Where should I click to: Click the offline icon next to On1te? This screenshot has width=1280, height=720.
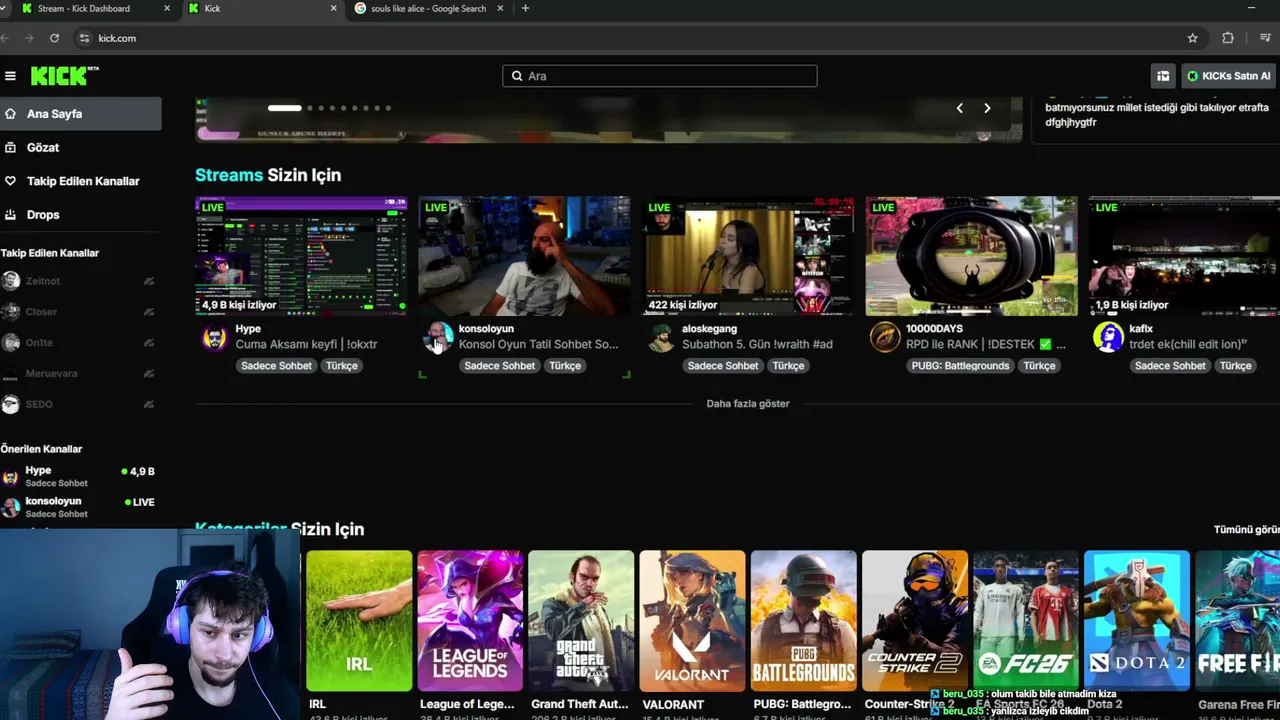pyautogui.click(x=149, y=343)
